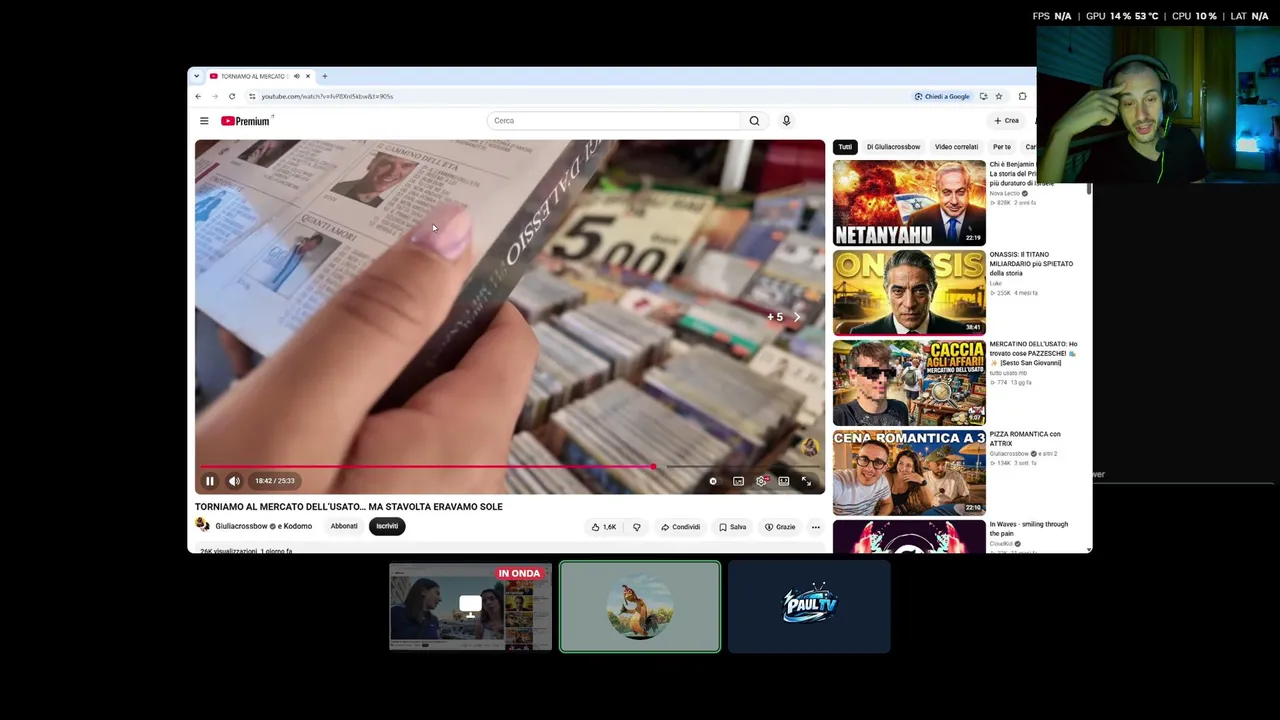The width and height of the screenshot is (1280, 720).
Task: Select the Video correlati filter chip
Action: 956,147
